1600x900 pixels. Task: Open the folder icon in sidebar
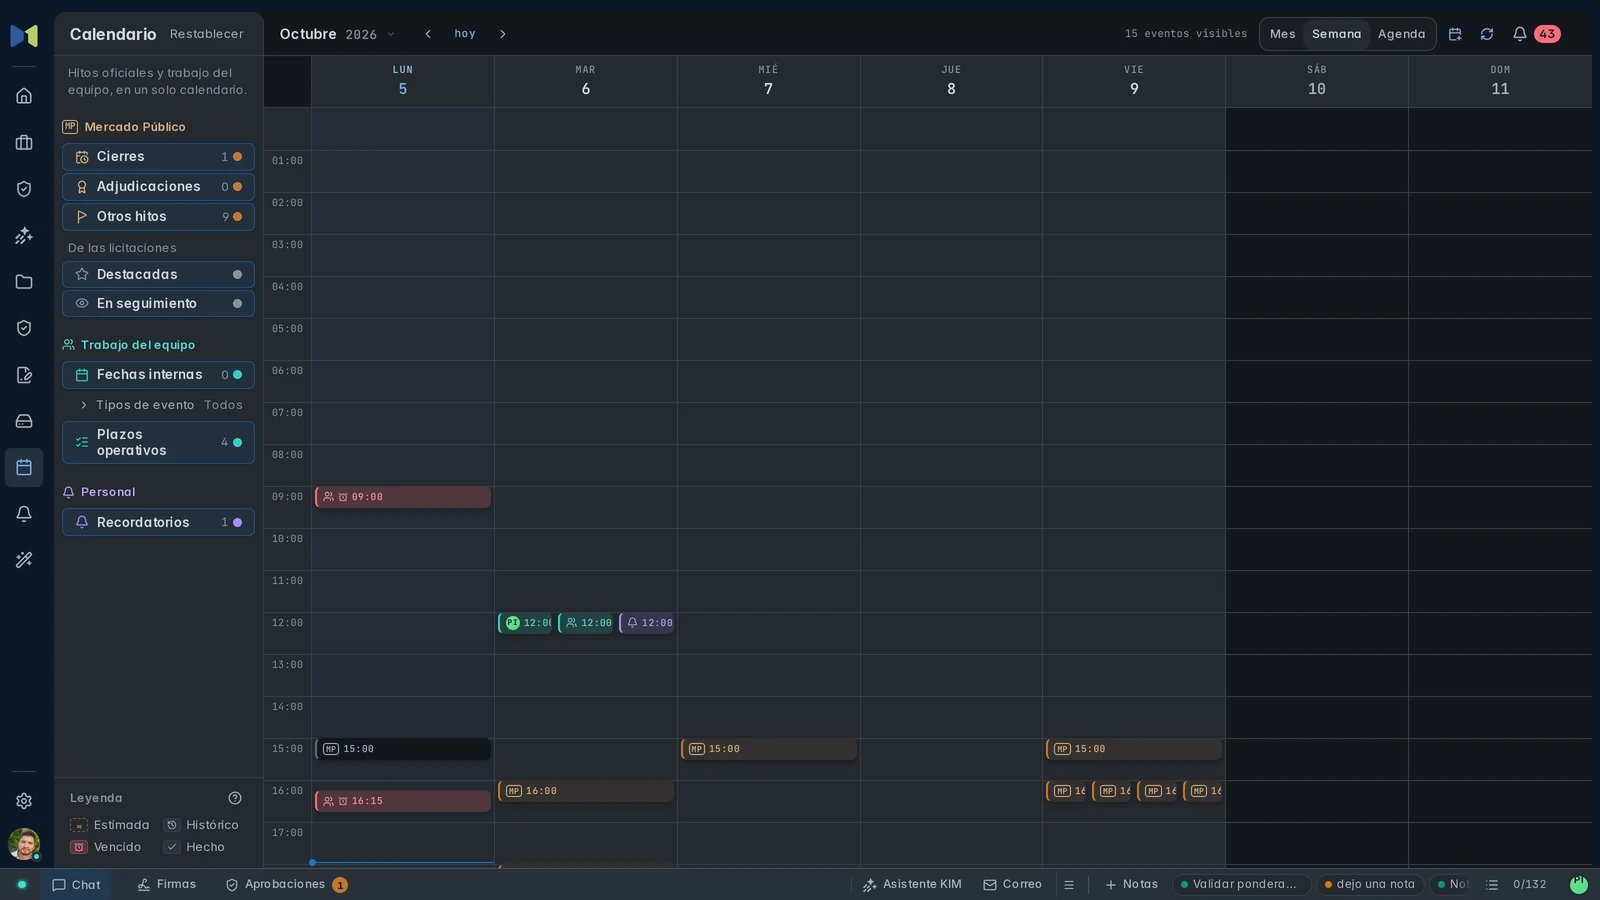click(24, 282)
